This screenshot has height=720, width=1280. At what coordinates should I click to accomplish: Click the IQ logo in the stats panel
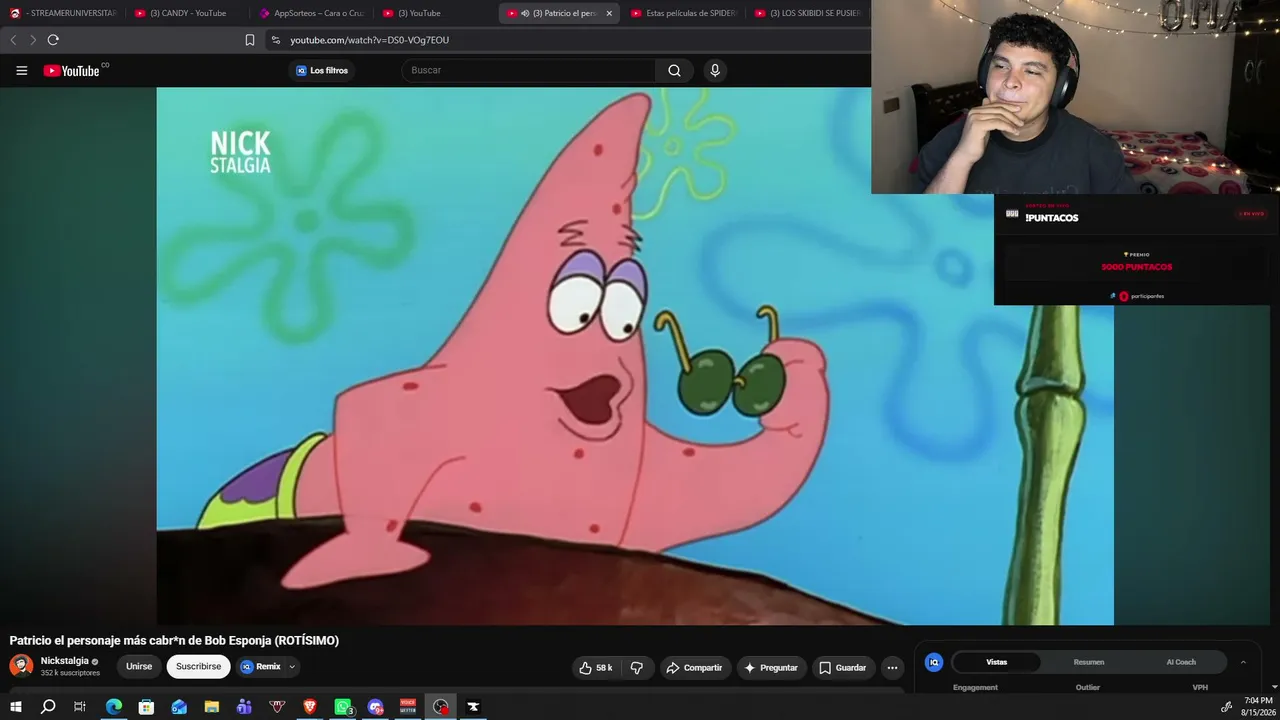pyautogui.click(x=934, y=662)
